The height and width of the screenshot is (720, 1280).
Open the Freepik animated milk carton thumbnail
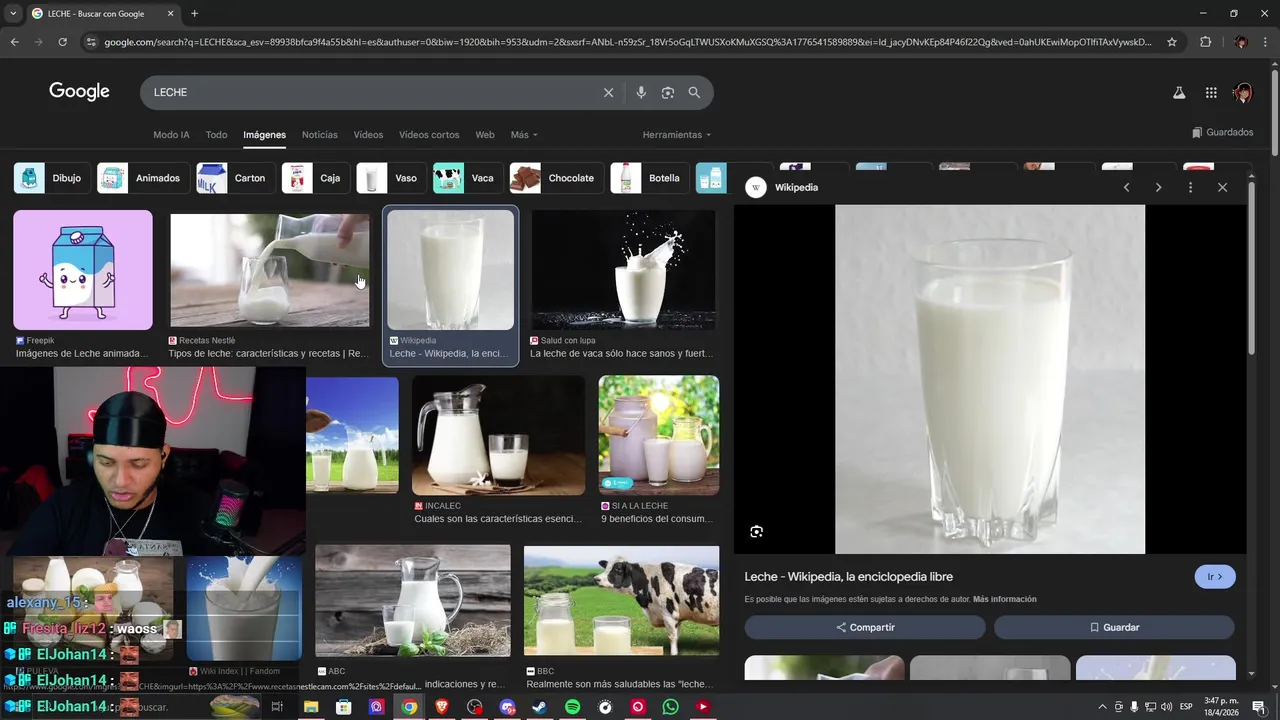[x=83, y=270]
